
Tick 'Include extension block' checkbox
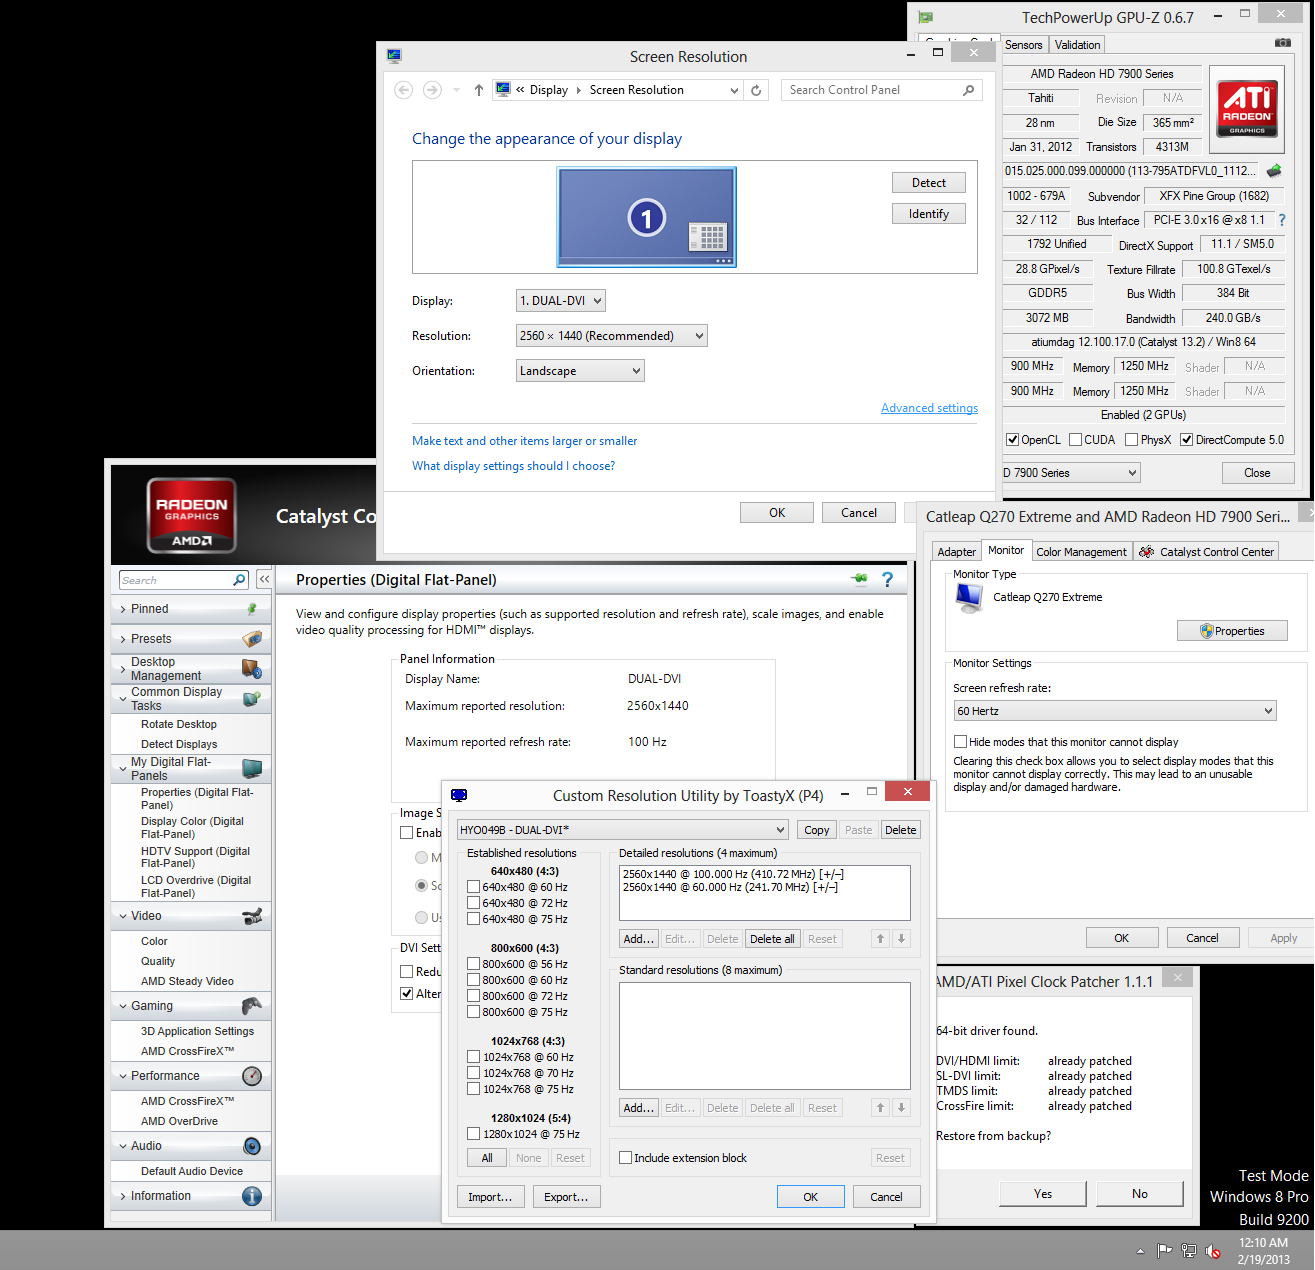pos(626,1158)
